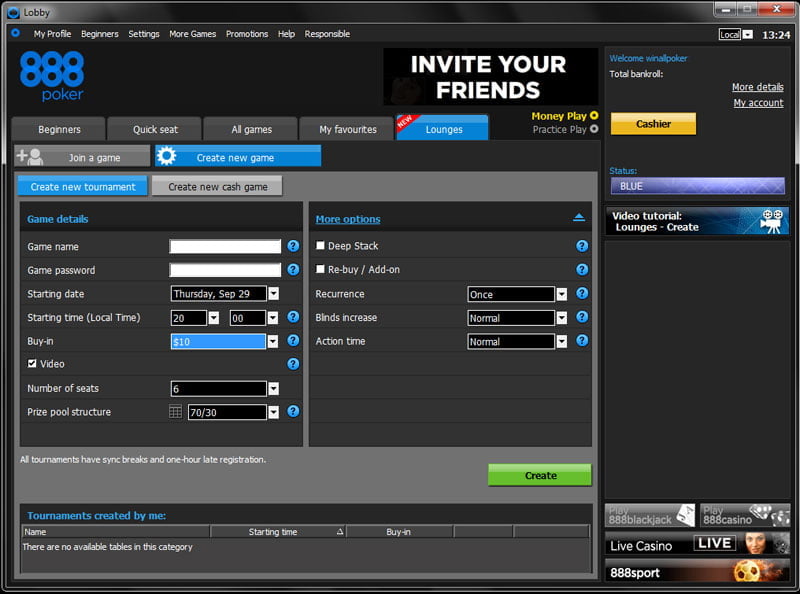Select Create new cash game
The image size is (800, 594).
click(217, 186)
